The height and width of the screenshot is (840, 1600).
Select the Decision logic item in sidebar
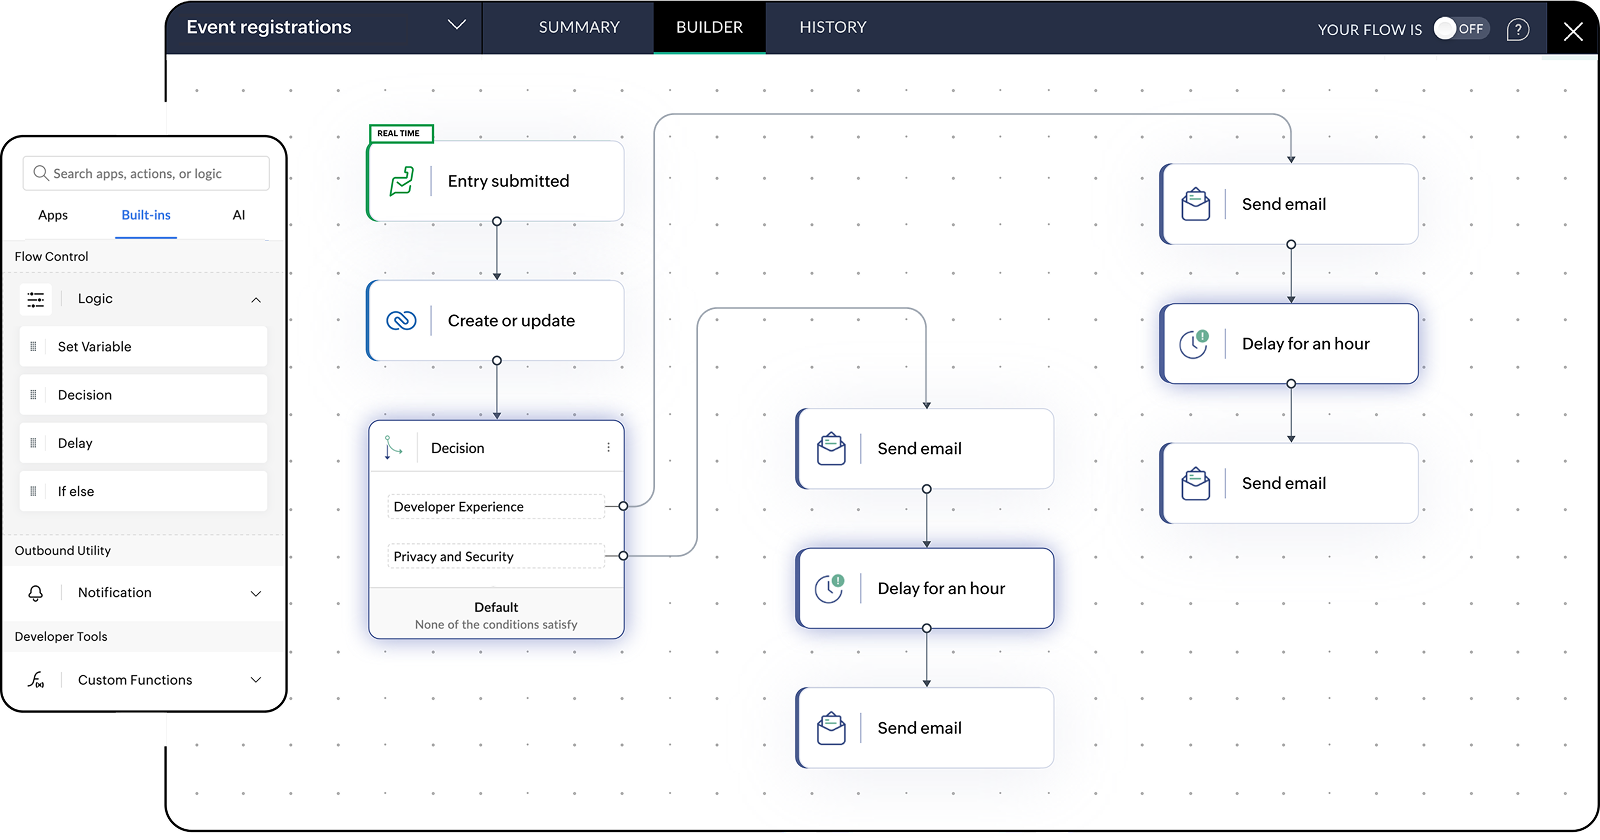click(x=143, y=395)
